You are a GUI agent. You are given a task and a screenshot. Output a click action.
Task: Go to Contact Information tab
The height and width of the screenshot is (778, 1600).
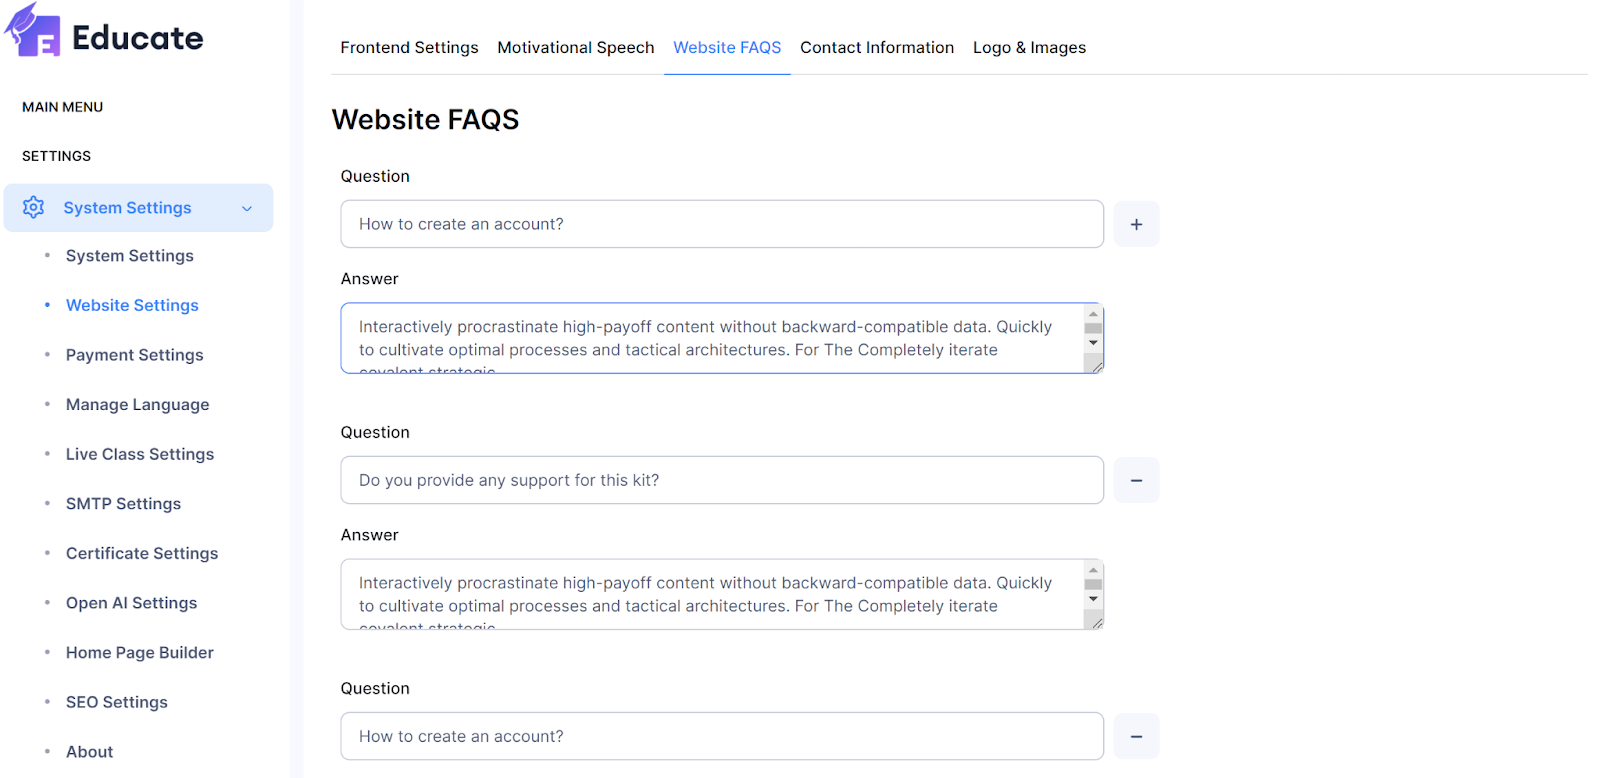[x=876, y=47]
